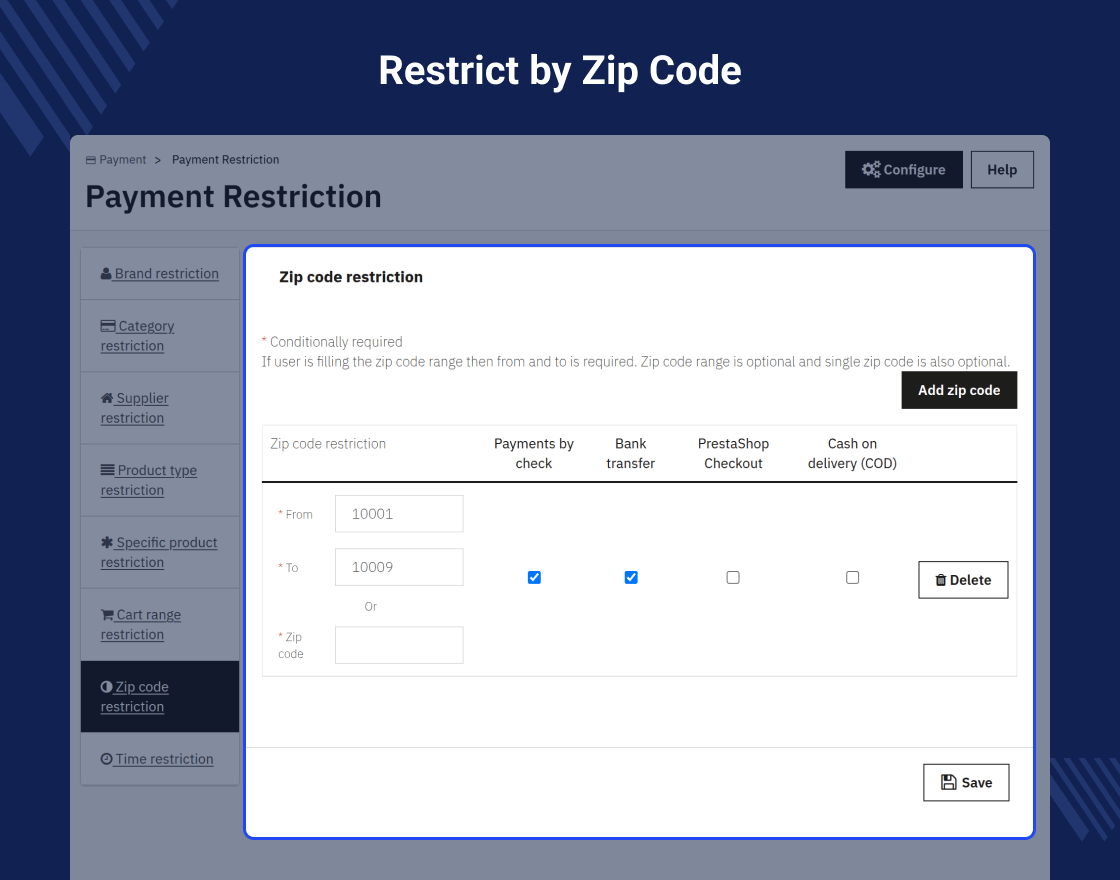
Task: Select the Zip code restriction tab
Action: coord(160,696)
